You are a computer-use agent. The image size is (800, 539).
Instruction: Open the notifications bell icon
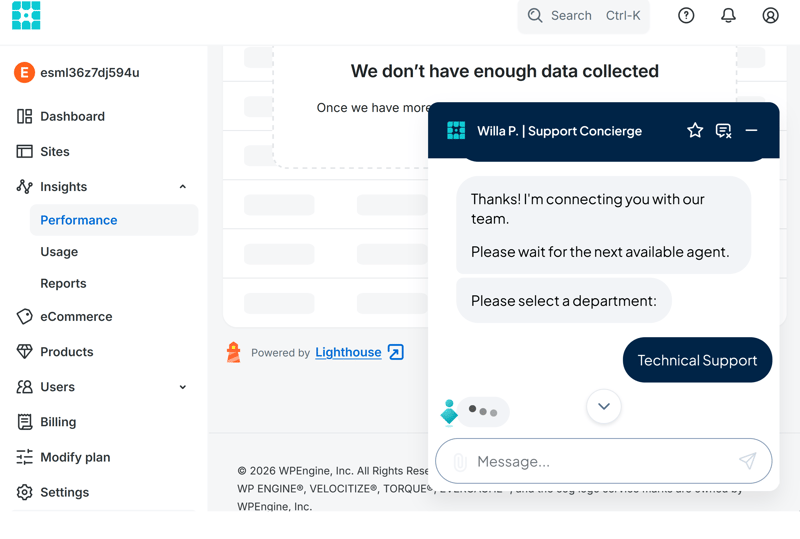(728, 16)
